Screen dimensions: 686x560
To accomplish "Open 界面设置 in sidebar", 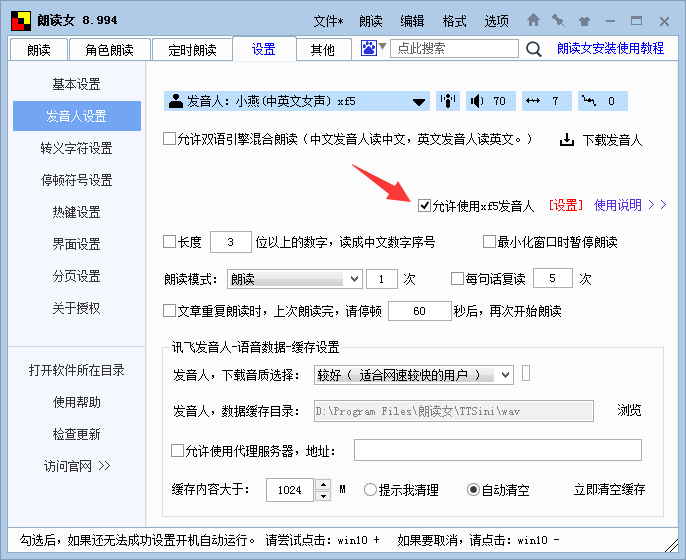I will tap(77, 244).
